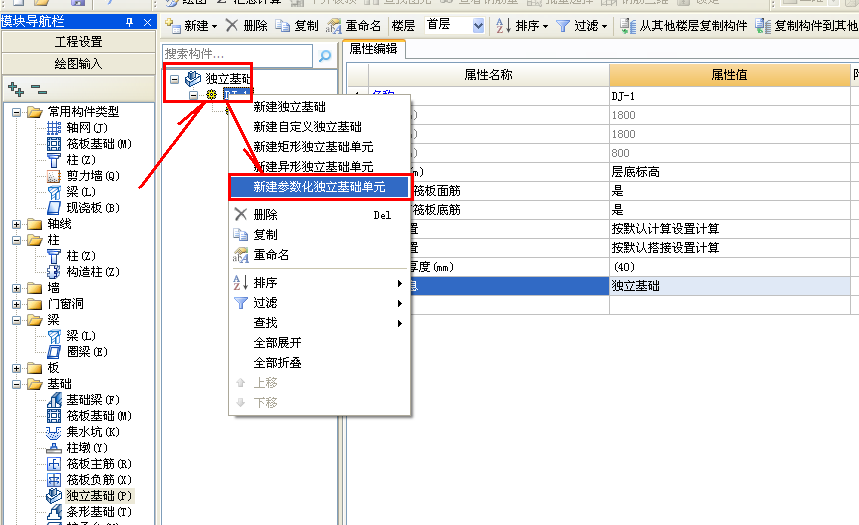Click the search magnifier icon

pos(325,55)
